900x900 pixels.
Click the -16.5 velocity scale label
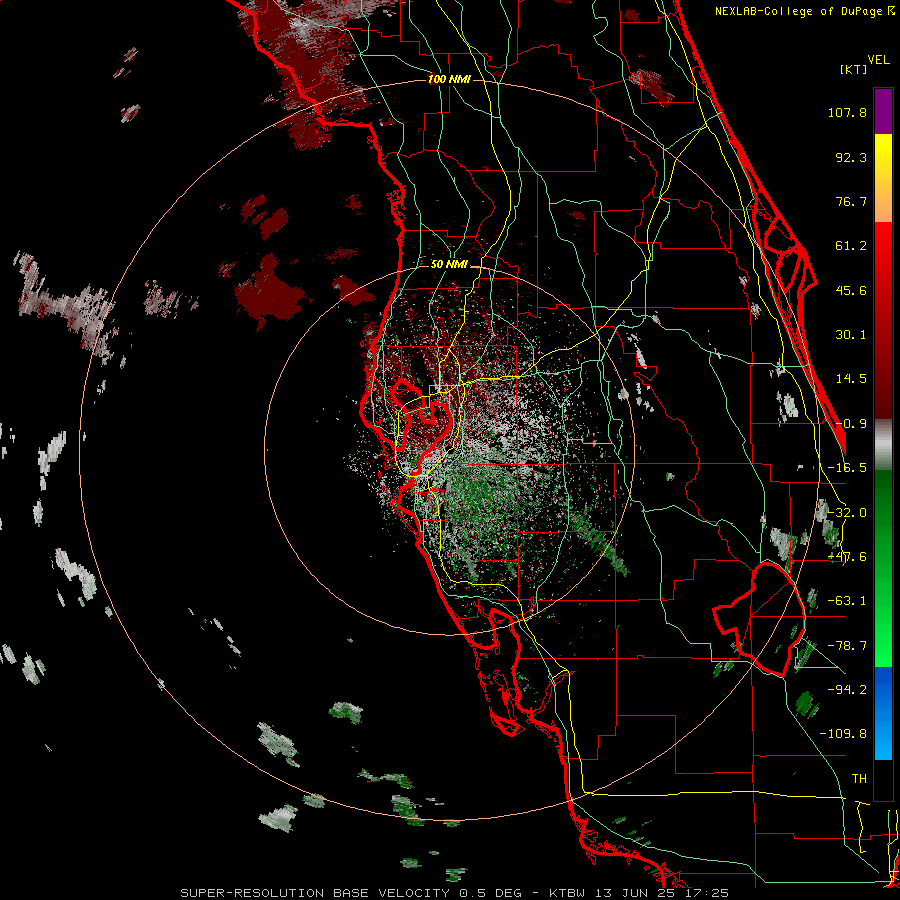click(847, 468)
